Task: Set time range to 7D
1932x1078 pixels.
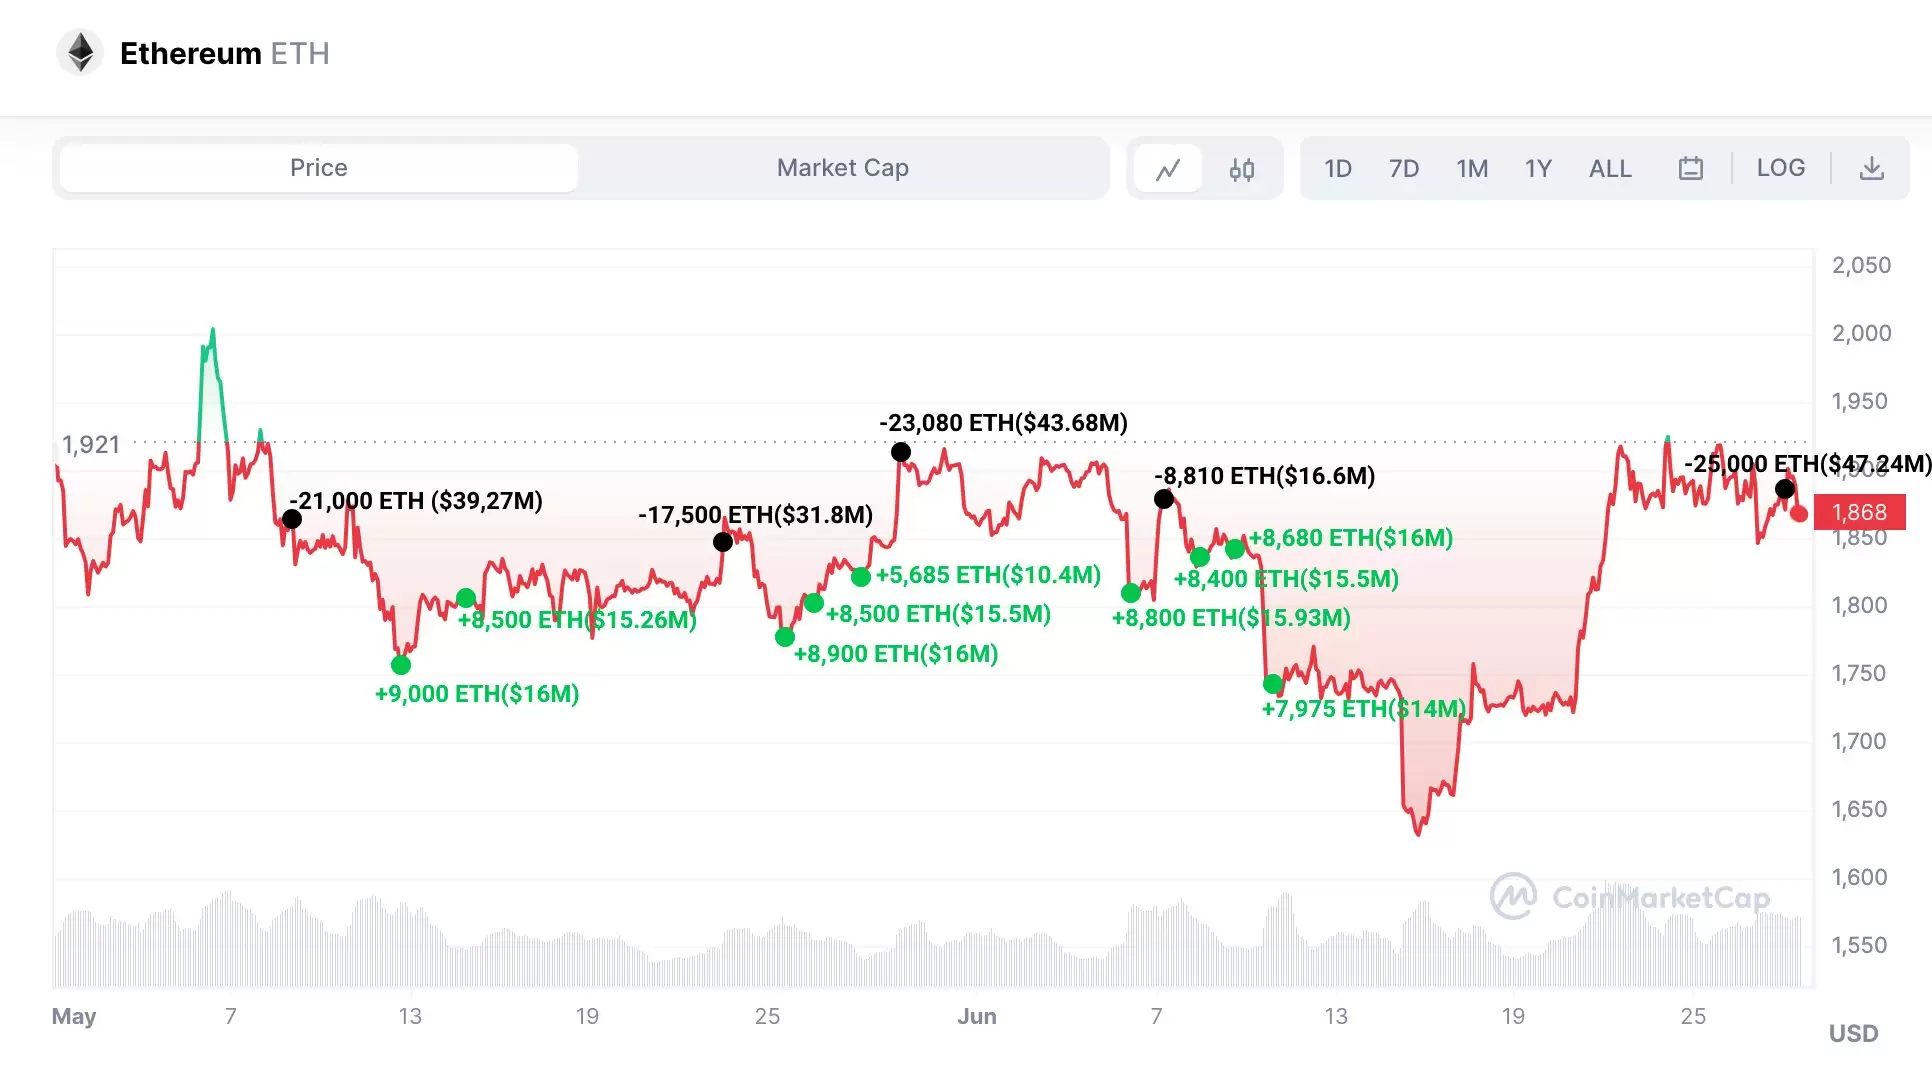Action: coord(1404,168)
